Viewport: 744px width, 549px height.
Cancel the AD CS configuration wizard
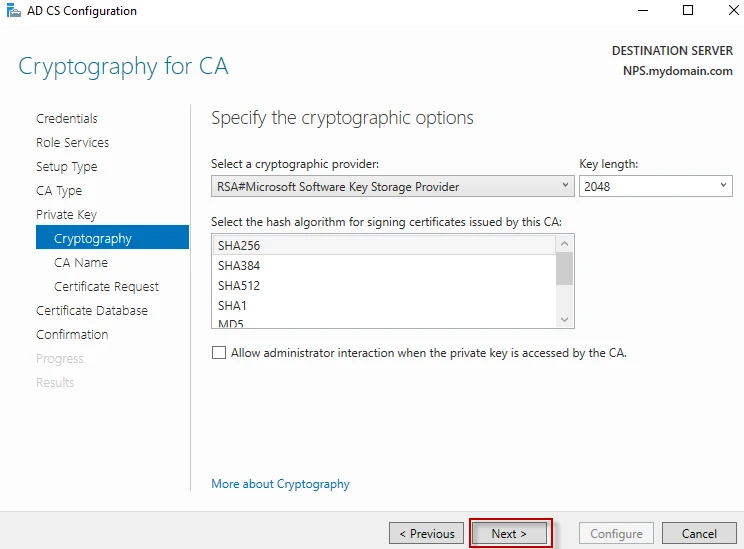[699, 534]
